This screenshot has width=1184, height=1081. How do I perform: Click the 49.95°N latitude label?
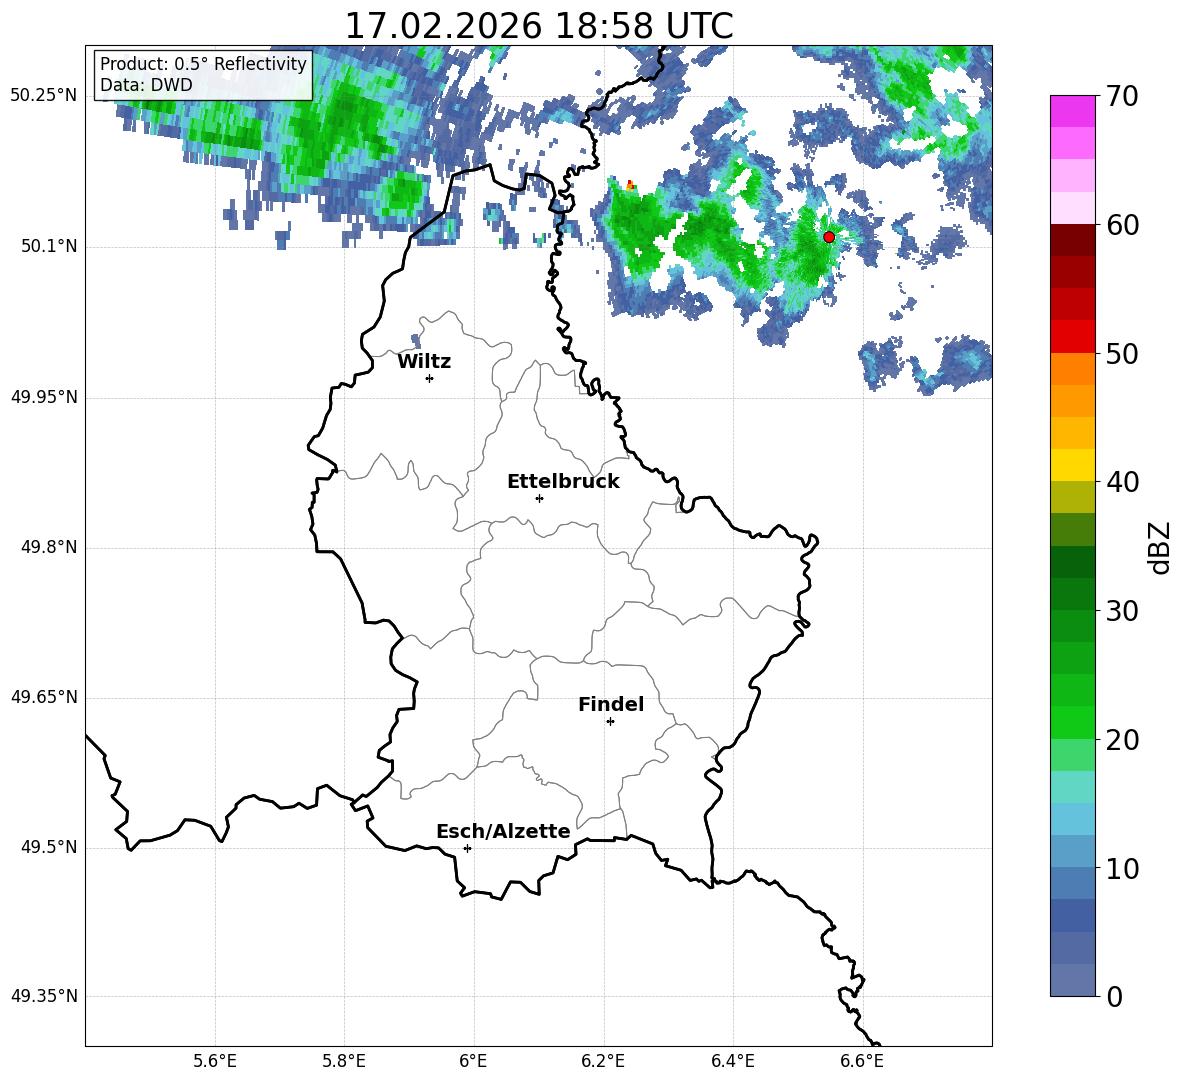pos(44,397)
